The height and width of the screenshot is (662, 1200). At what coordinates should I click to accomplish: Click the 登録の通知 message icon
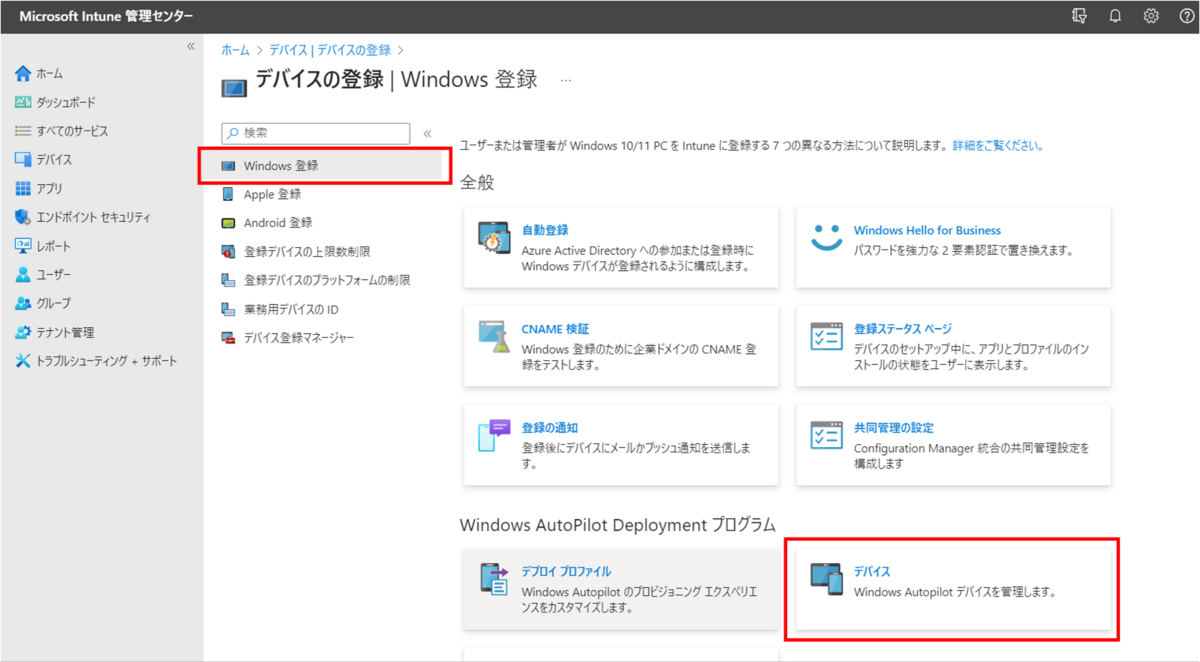tap(495, 437)
